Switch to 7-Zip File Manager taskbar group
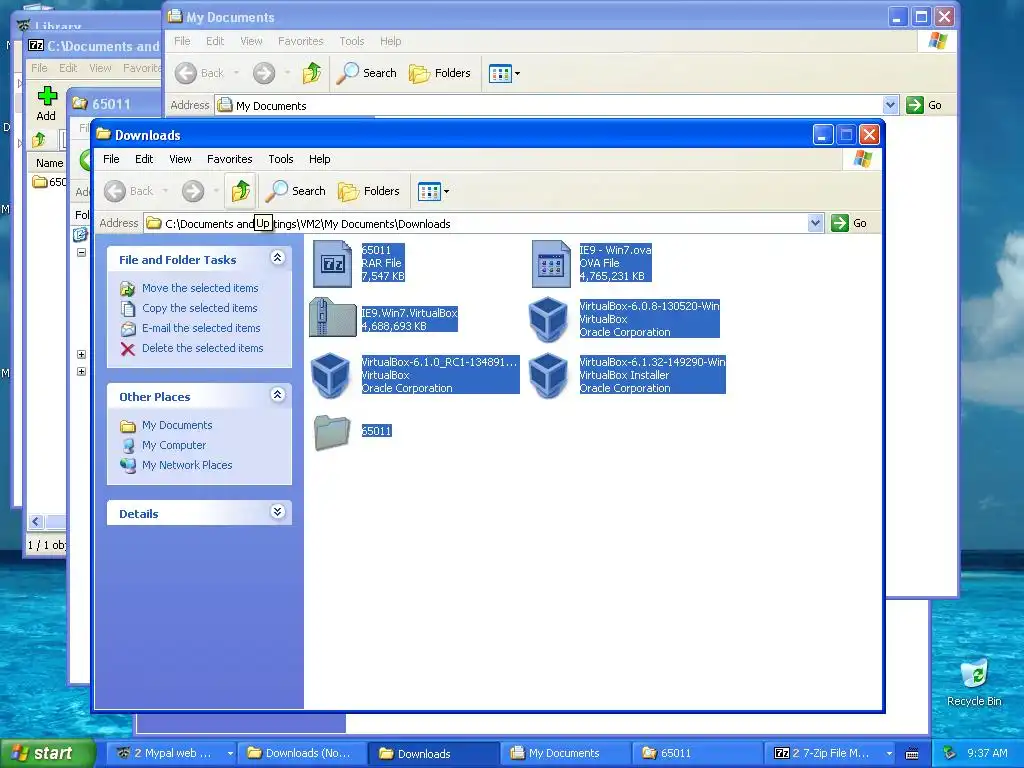 [x=831, y=753]
